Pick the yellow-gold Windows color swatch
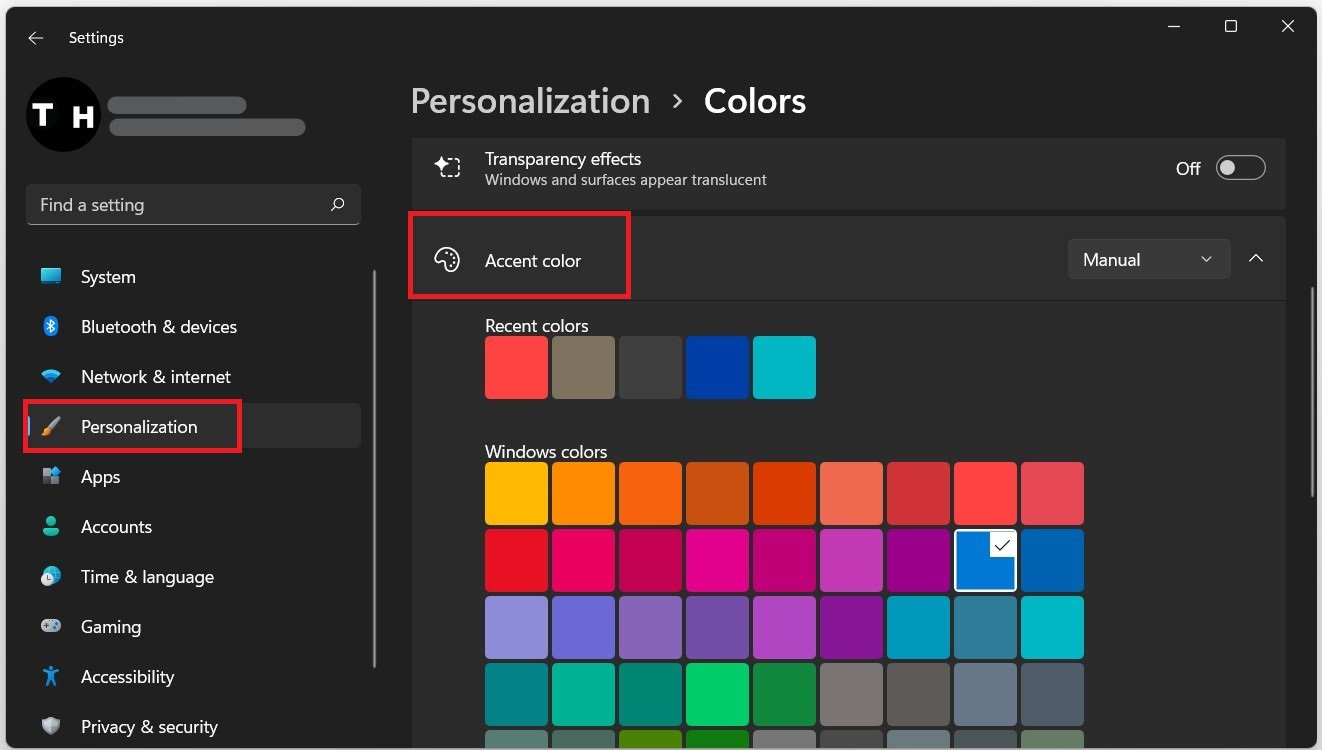The width and height of the screenshot is (1322, 750). pyautogui.click(x=516, y=494)
